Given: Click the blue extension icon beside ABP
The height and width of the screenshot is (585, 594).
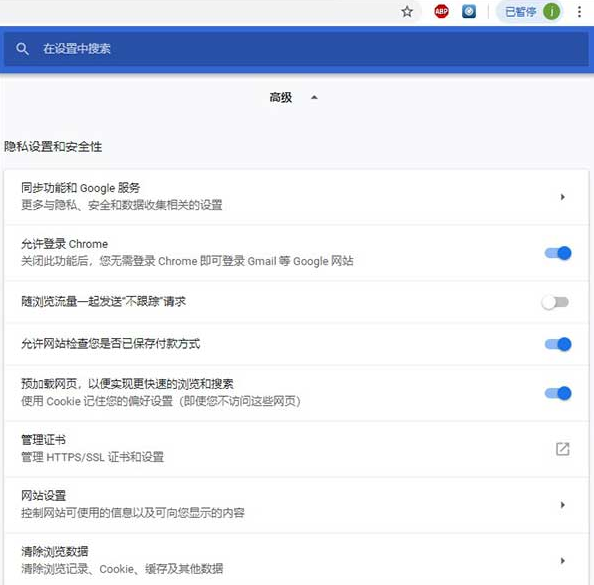Looking at the screenshot, I should point(469,12).
